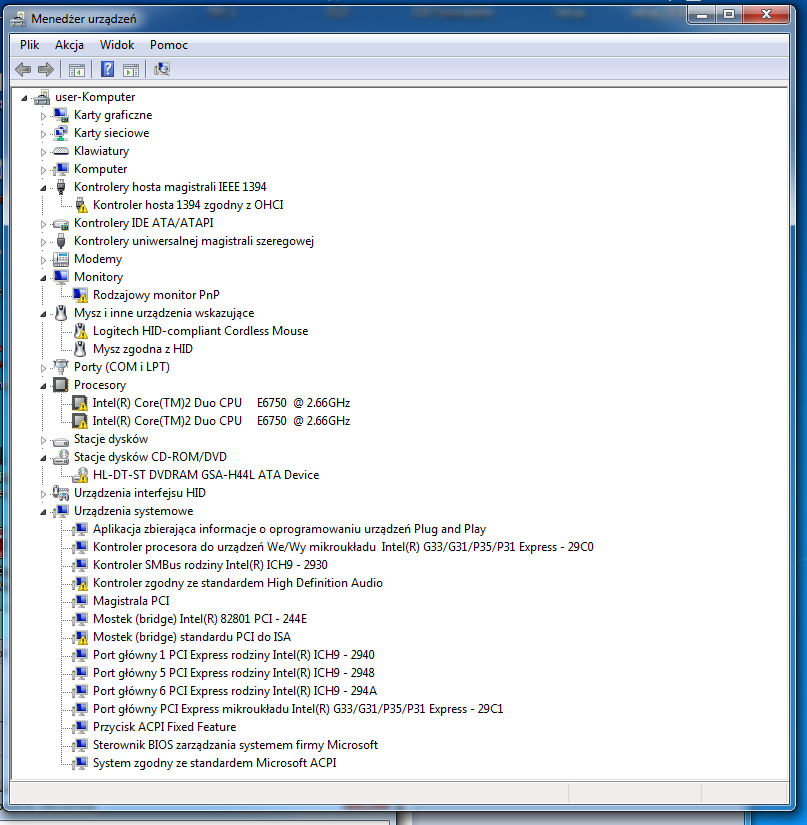Minimize the Menedżer urządzeń window
Screen dimensions: 807x825
[x=702, y=14]
